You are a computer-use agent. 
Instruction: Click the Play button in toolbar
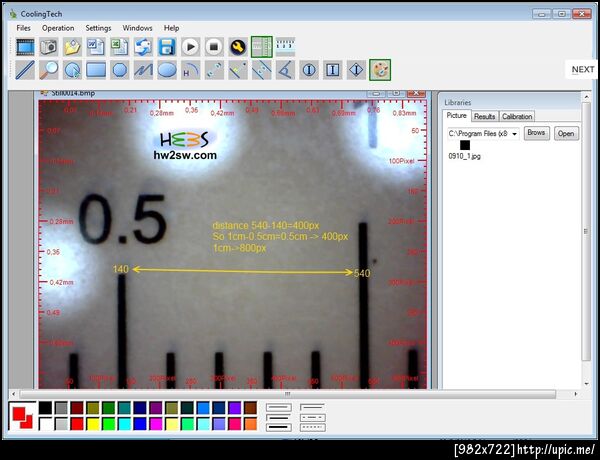tap(191, 47)
